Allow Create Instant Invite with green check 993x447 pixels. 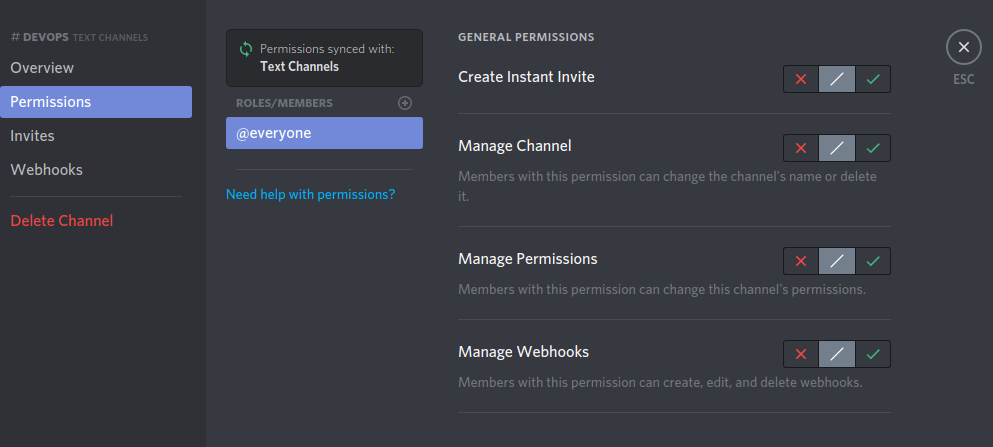point(873,79)
